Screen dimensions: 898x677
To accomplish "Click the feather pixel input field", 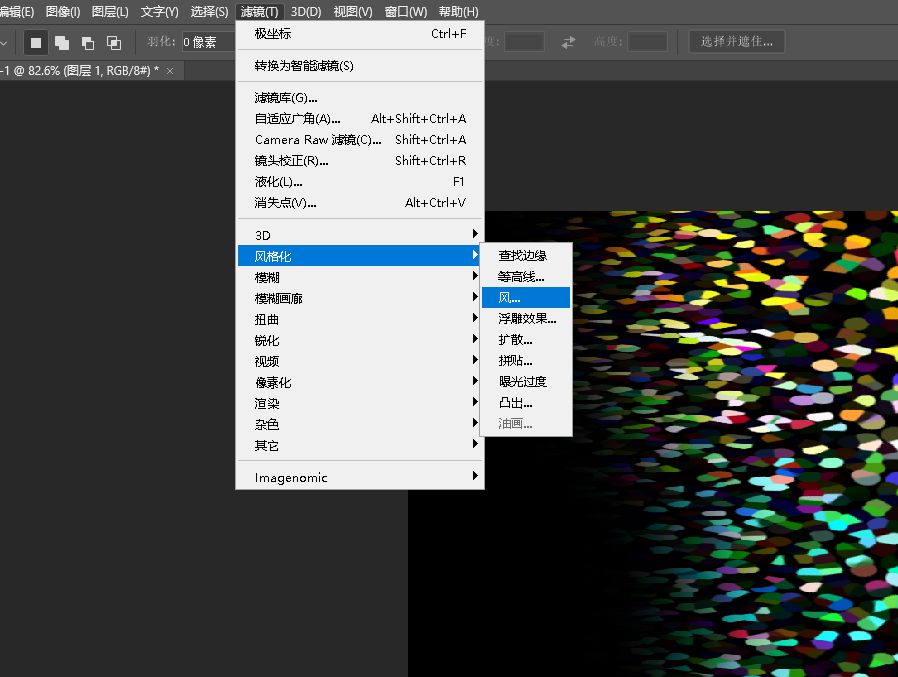I will (x=208, y=42).
